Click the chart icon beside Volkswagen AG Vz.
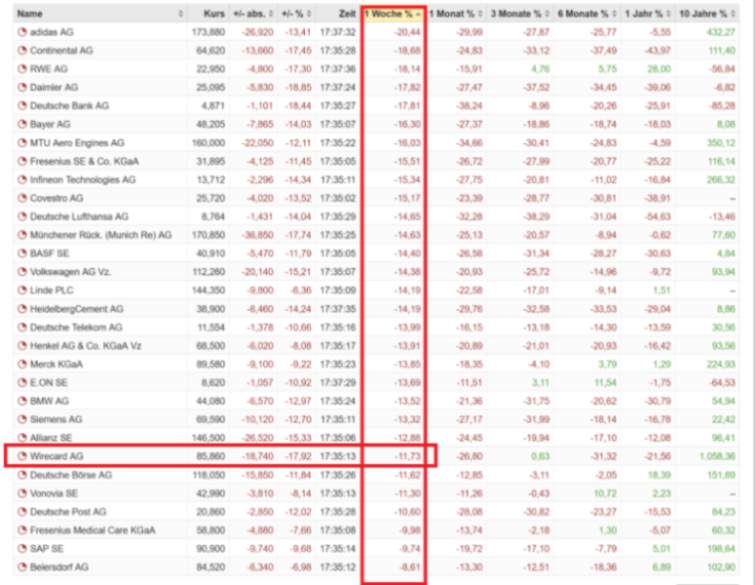The height and width of the screenshot is (585, 755). (x=22, y=272)
